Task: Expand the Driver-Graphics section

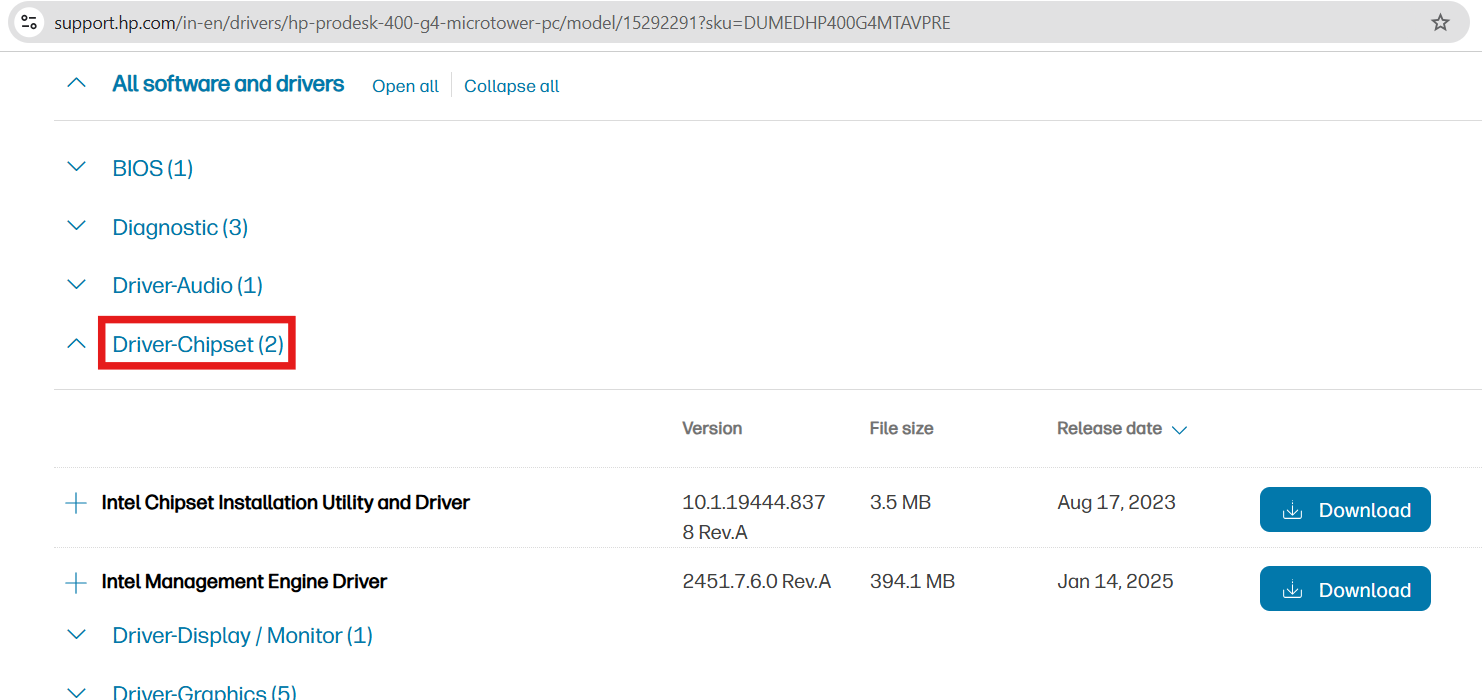Action: [77, 690]
